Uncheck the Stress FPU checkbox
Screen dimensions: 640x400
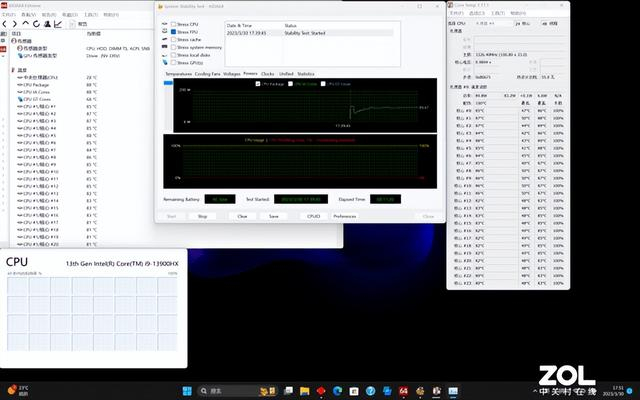point(171,32)
